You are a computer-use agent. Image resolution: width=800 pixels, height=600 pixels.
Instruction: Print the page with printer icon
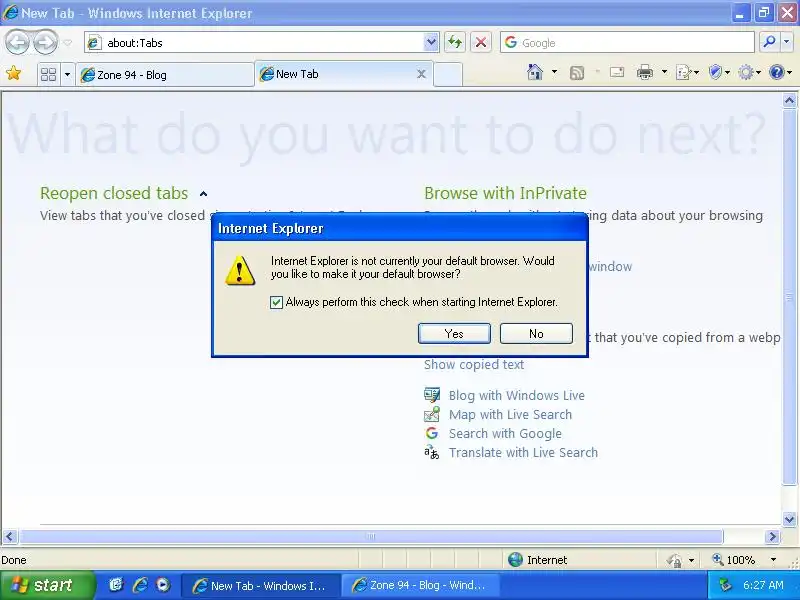[x=645, y=72]
